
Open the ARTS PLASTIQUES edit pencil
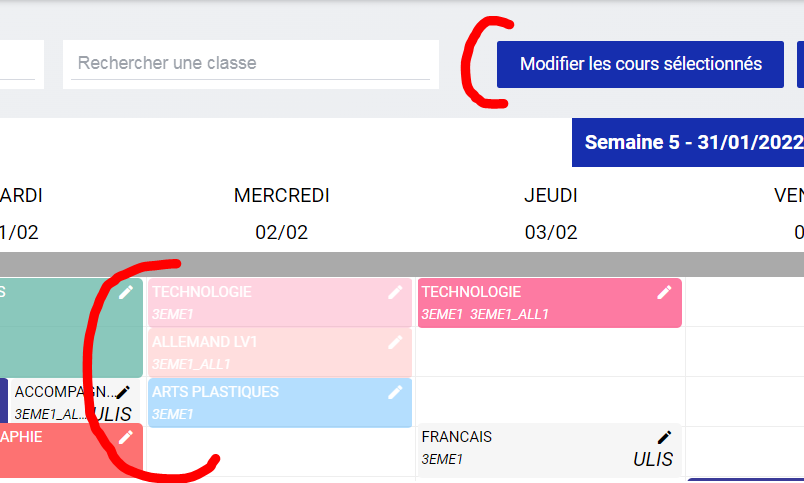click(396, 392)
